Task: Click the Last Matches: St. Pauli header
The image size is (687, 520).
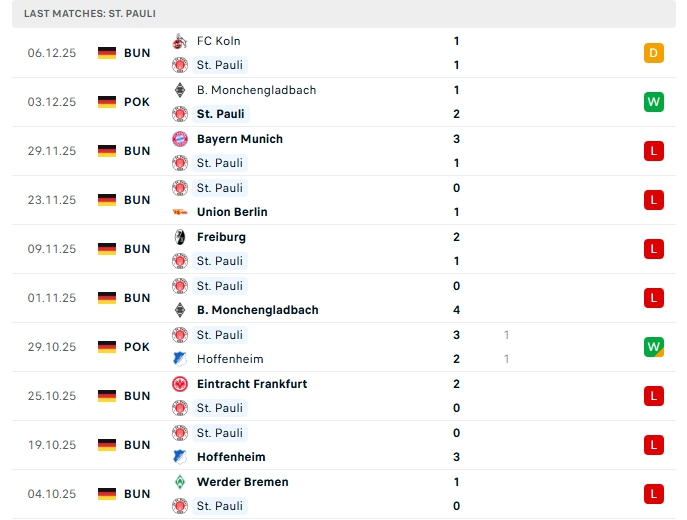Action: click(x=90, y=14)
